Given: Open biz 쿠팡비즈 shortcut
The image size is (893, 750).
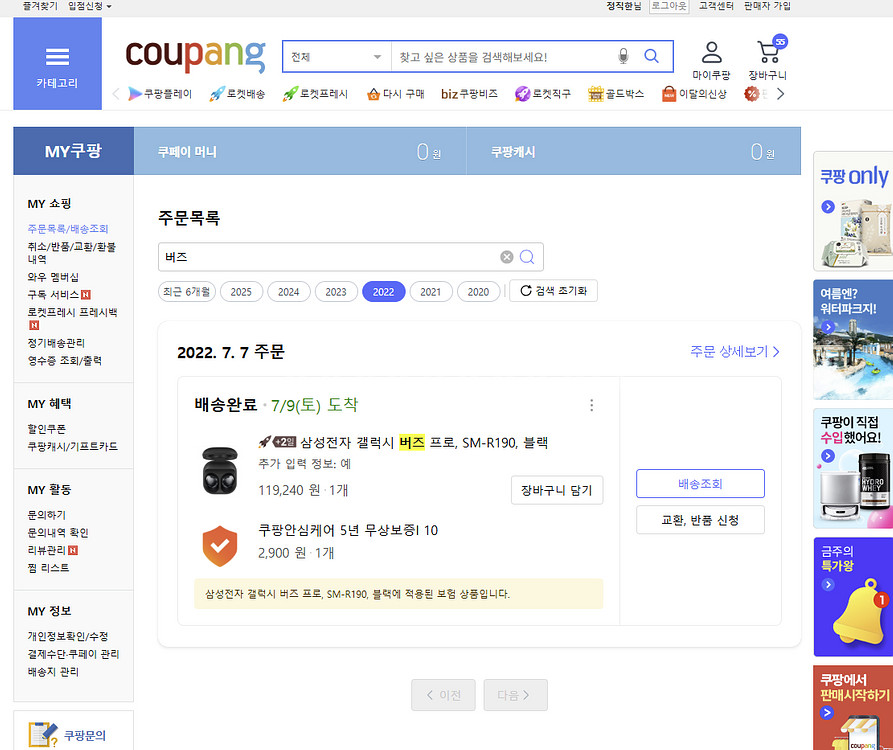Looking at the screenshot, I should click(x=469, y=94).
